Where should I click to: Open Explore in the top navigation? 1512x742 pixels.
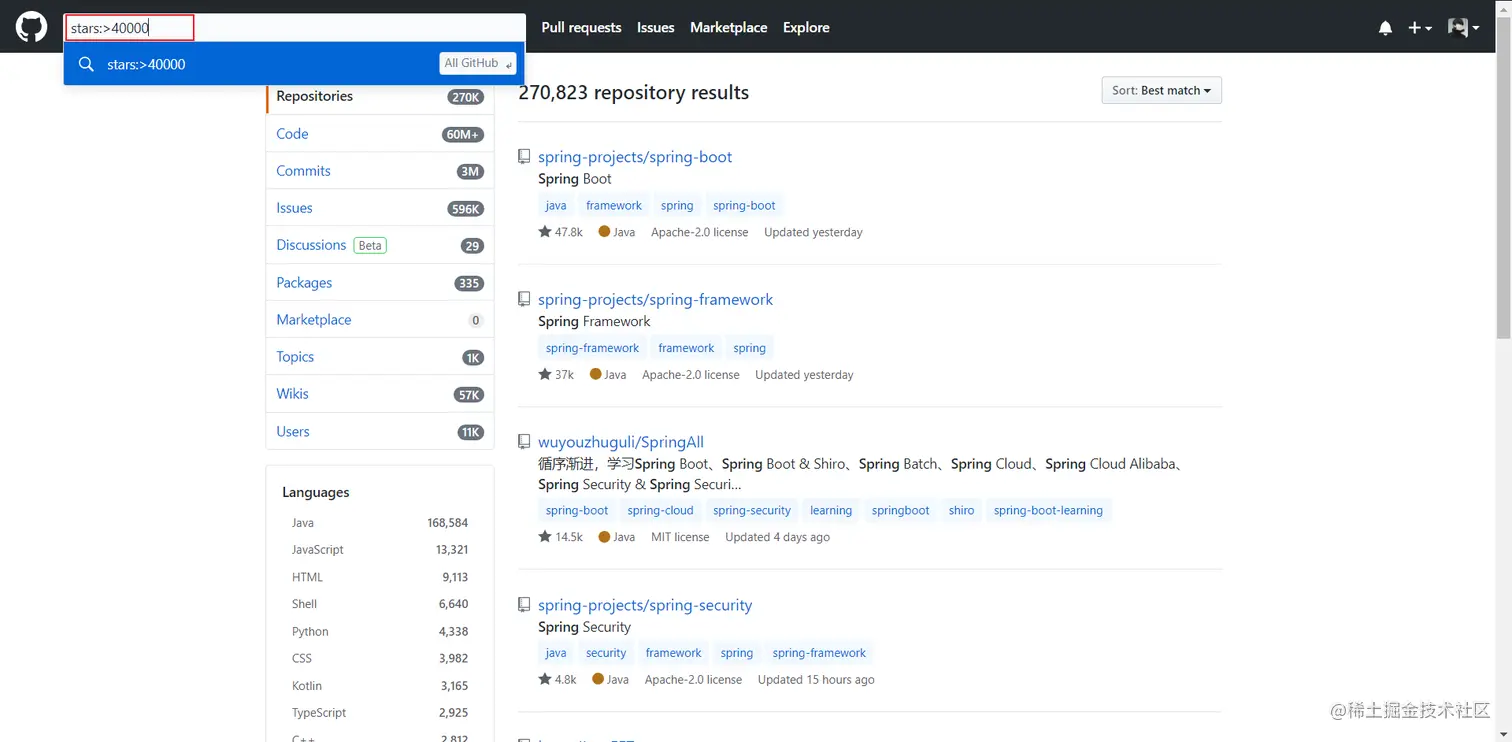coord(806,28)
